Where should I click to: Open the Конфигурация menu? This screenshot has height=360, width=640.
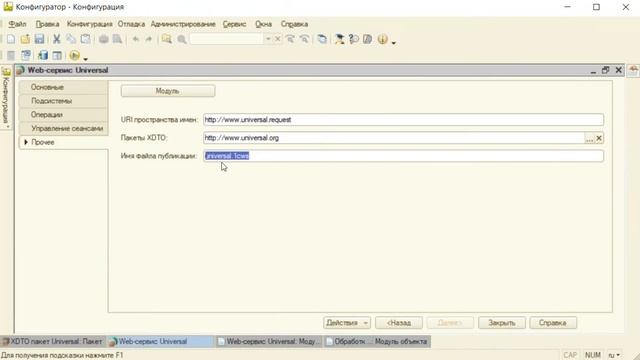pyautogui.click(x=89, y=24)
